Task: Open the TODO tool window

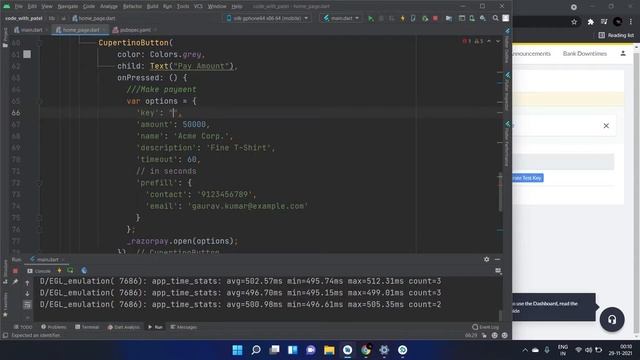Action: tap(23, 327)
